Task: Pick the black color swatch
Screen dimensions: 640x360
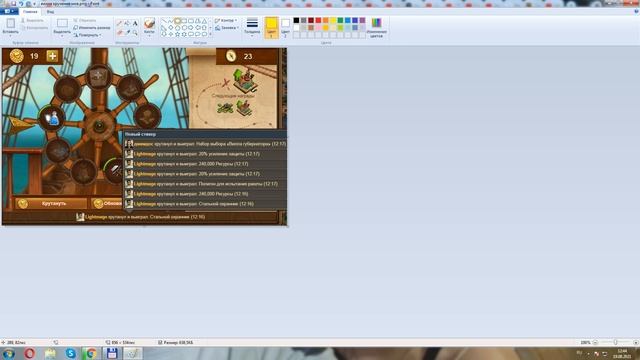Action: pos(296,20)
